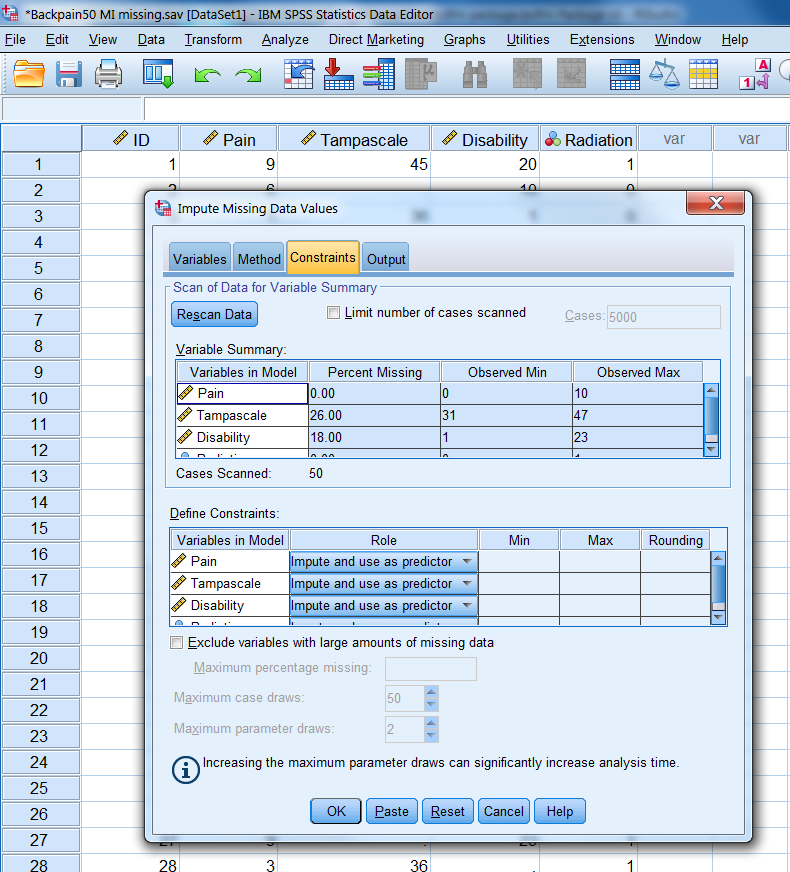The width and height of the screenshot is (790, 872).
Task: Open the Role dropdown for Pain
Action: point(466,562)
